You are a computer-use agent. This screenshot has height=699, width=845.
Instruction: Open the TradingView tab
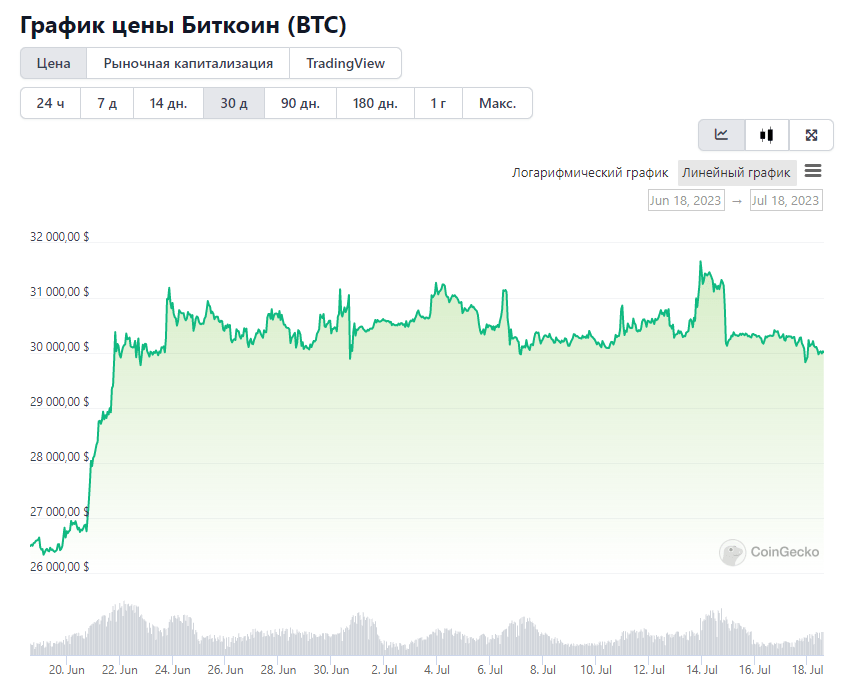pyautogui.click(x=345, y=63)
